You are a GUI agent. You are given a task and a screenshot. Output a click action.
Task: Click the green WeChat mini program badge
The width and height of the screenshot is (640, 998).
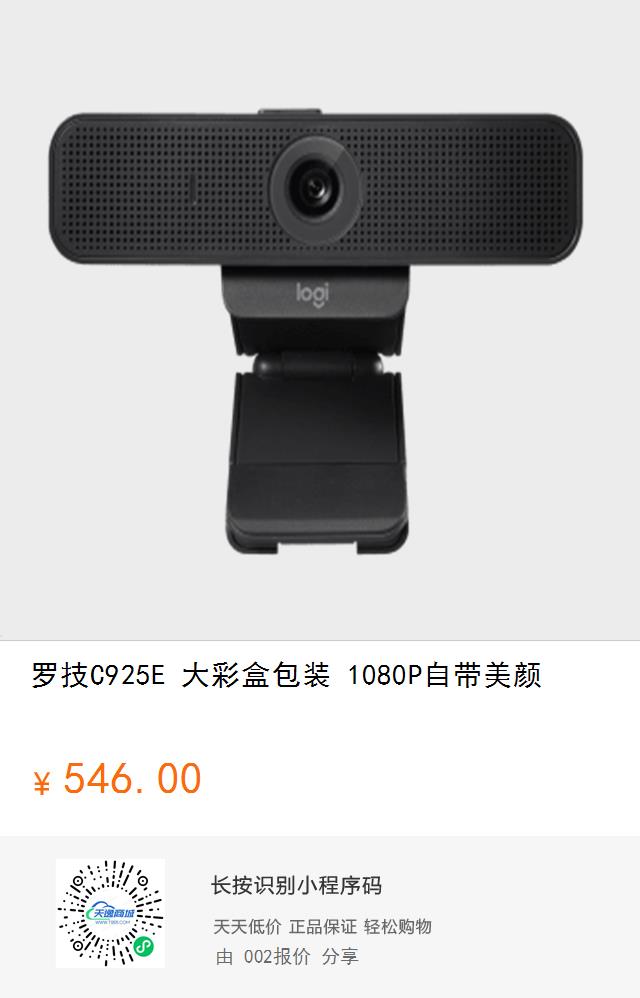pos(143,947)
